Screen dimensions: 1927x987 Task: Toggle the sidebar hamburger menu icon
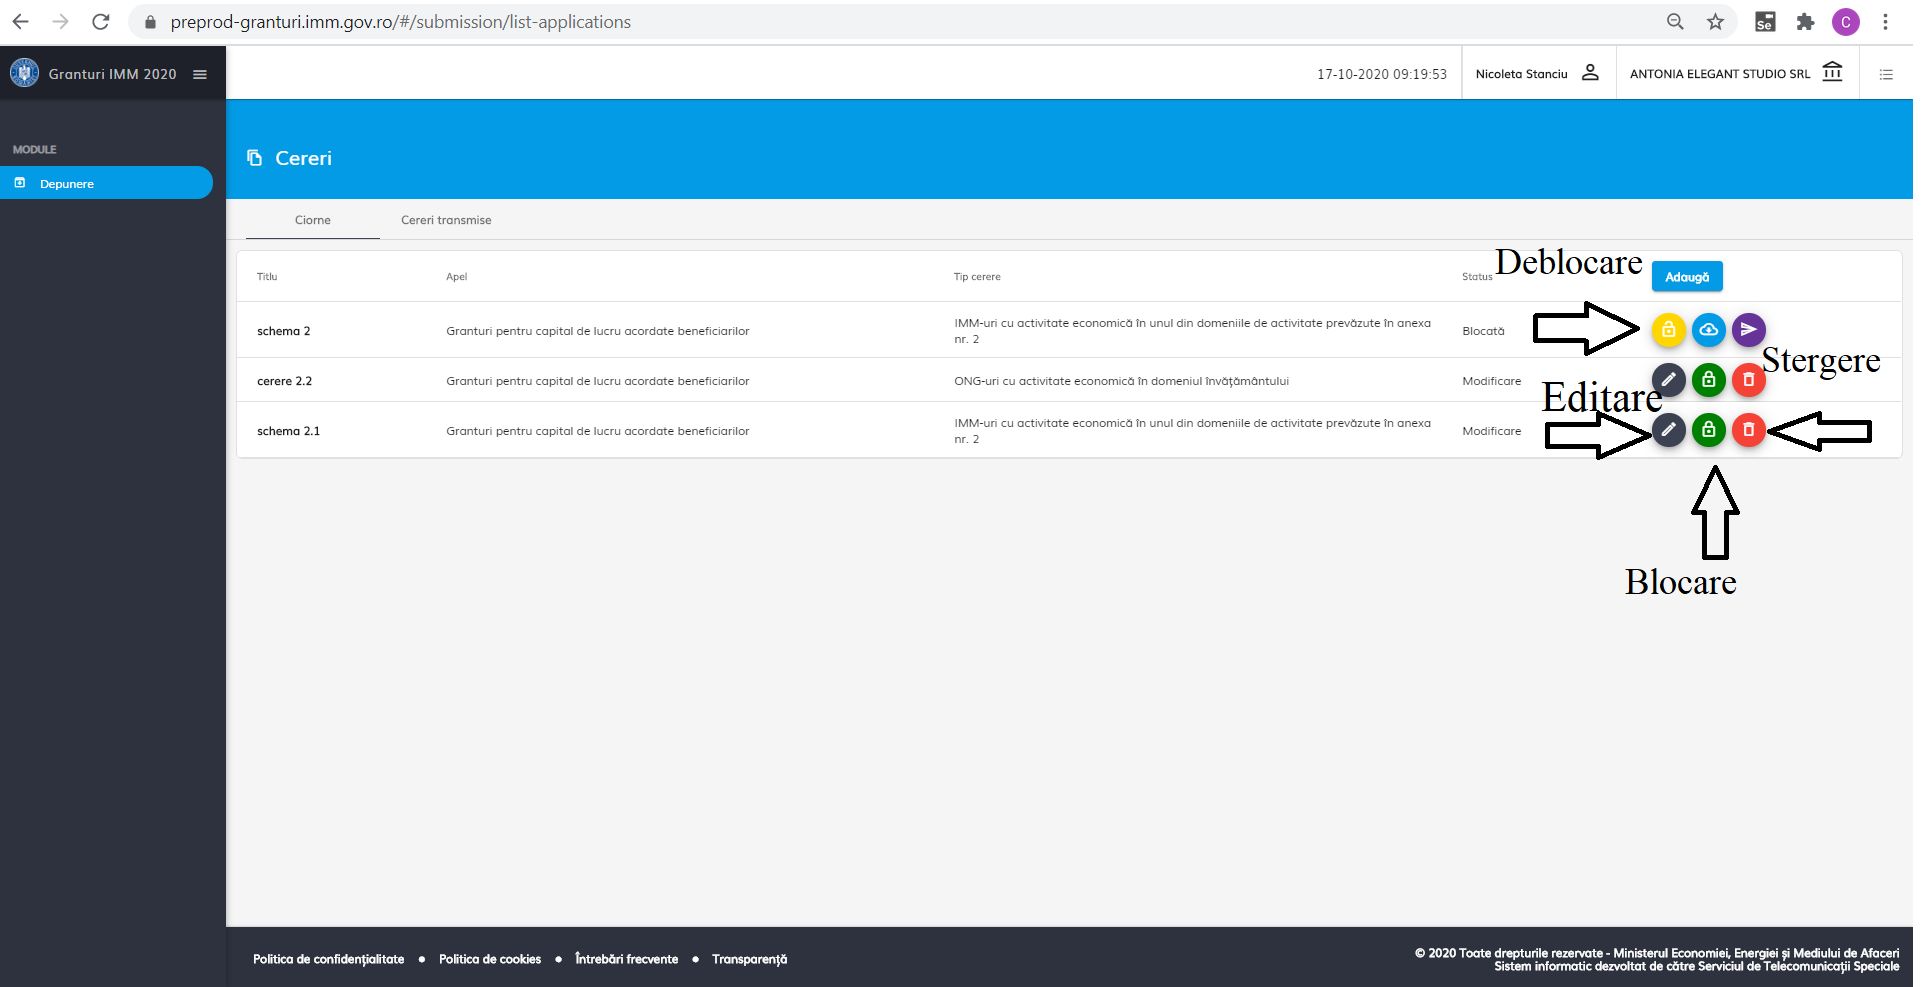(x=200, y=74)
